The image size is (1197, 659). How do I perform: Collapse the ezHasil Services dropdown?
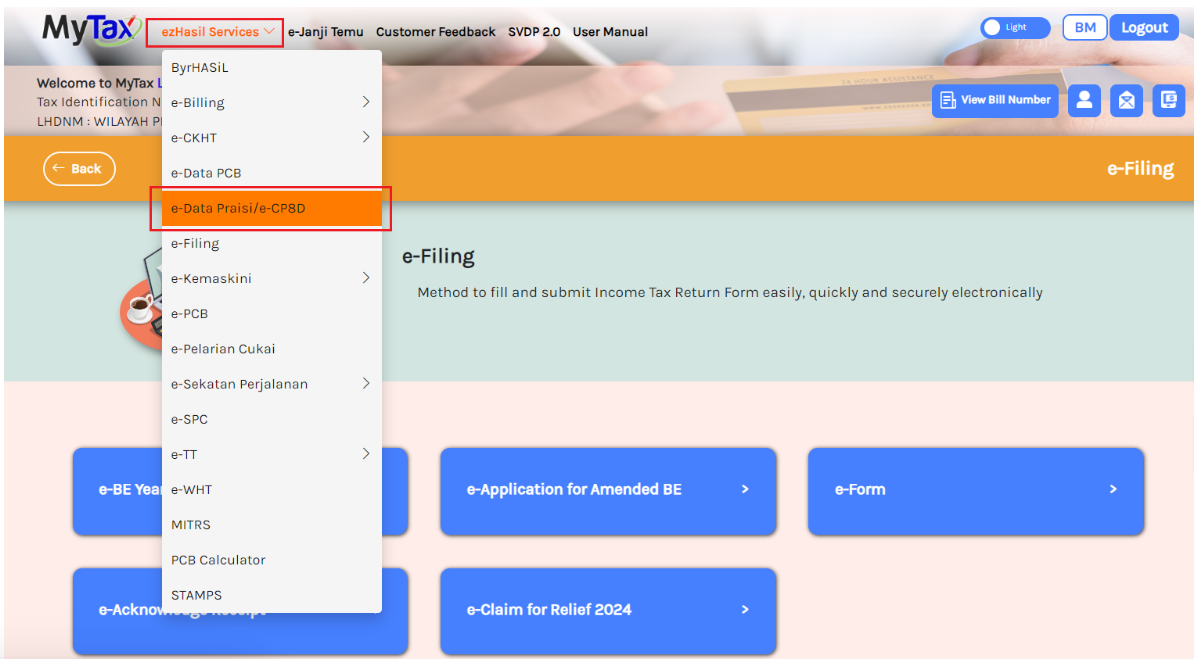point(217,32)
